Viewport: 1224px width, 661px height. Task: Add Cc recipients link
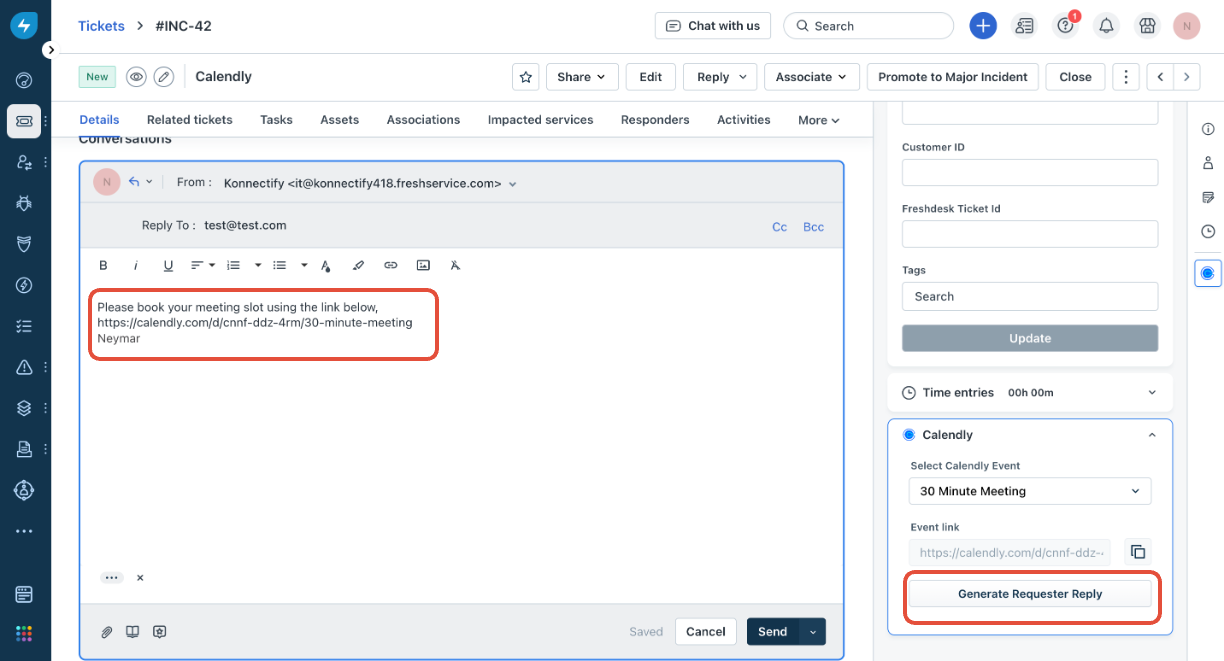point(780,227)
